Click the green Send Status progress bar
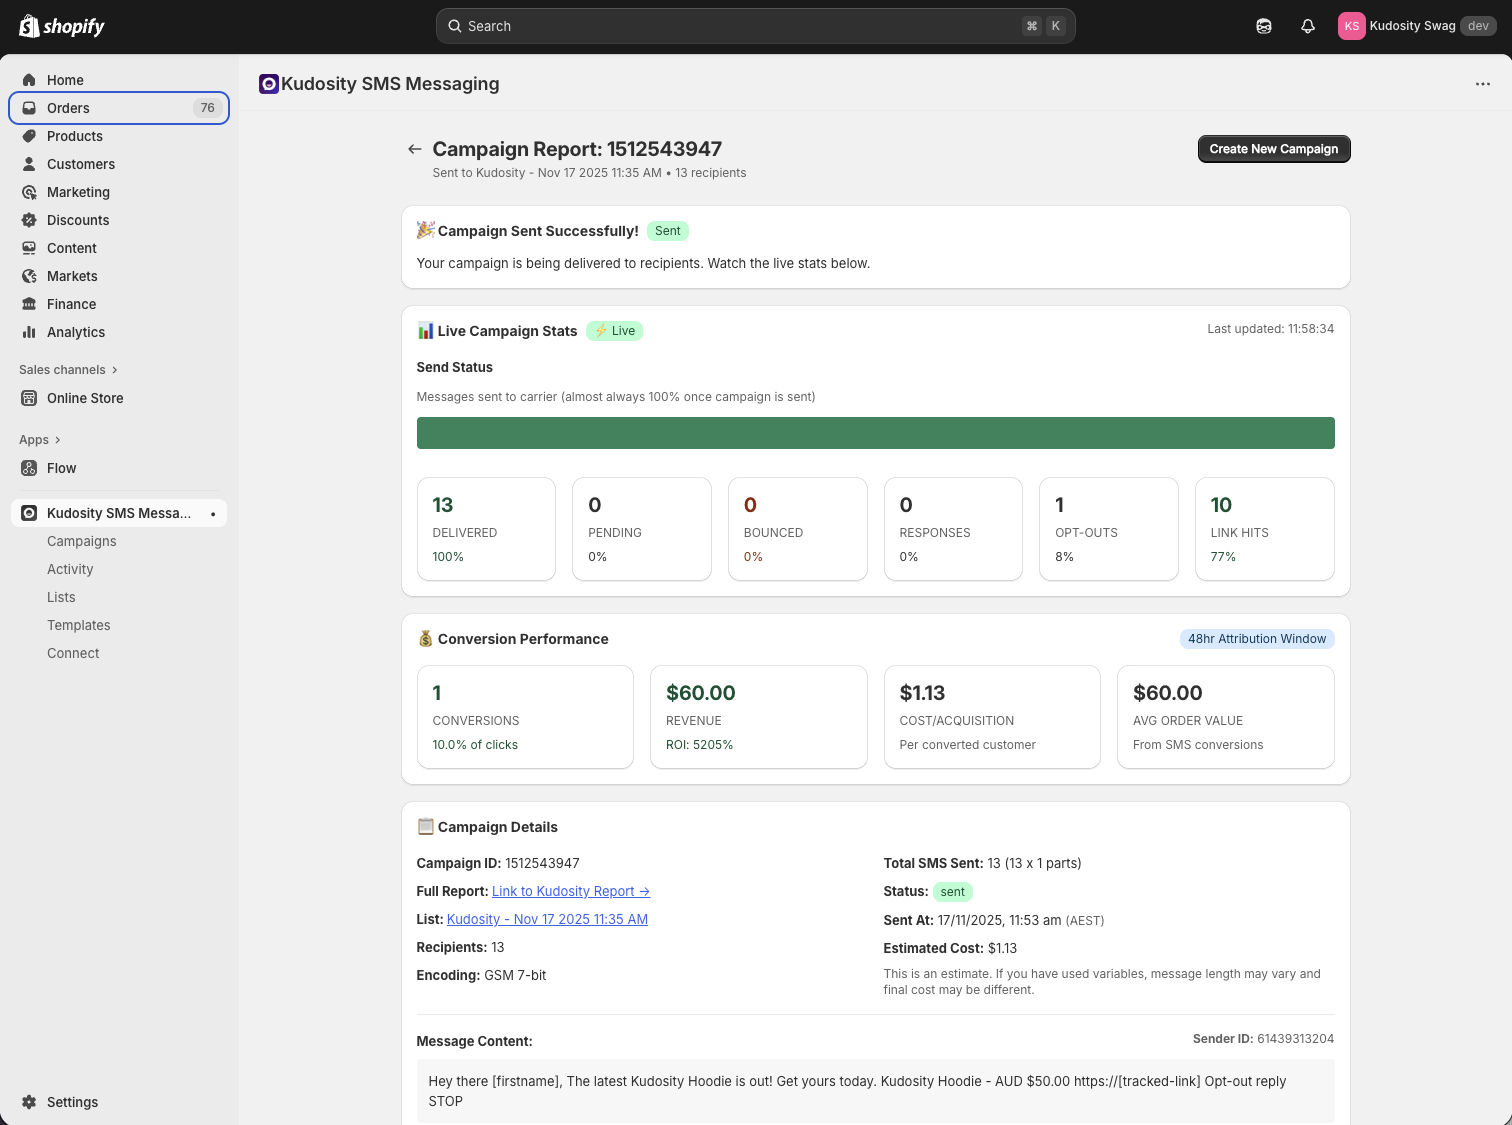Screen dimensions: 1512x1125 pyautogui.click(x=875, y=433)
